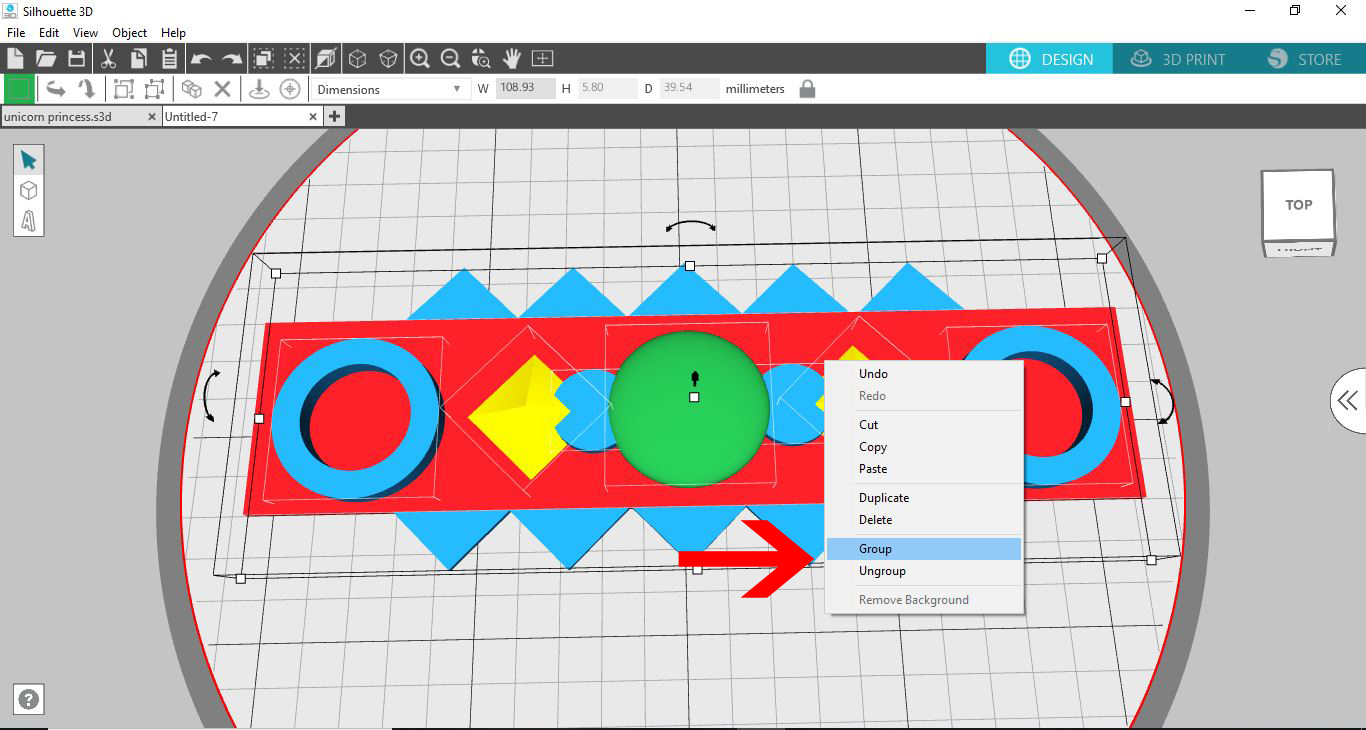Click the H height field 5.80
The height and width of the screenshot is (730, 1366).
point(607,88)
